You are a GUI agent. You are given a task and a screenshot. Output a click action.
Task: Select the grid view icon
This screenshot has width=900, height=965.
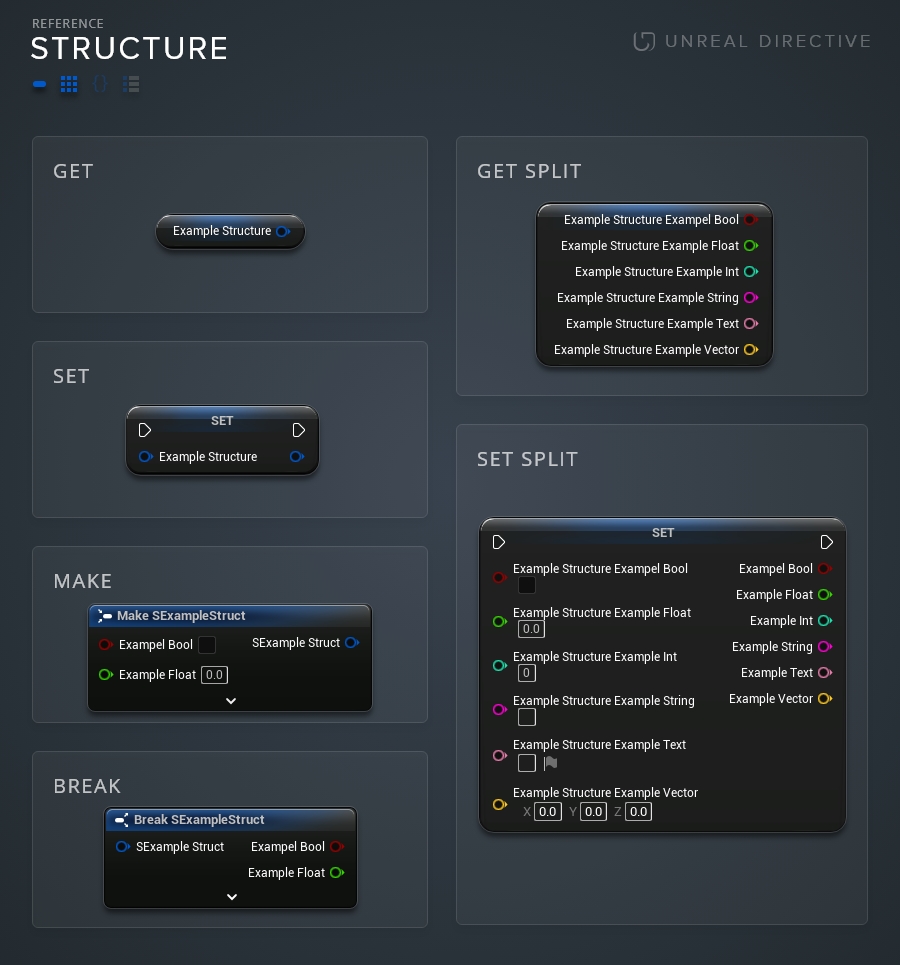click(x=69, y=84)
